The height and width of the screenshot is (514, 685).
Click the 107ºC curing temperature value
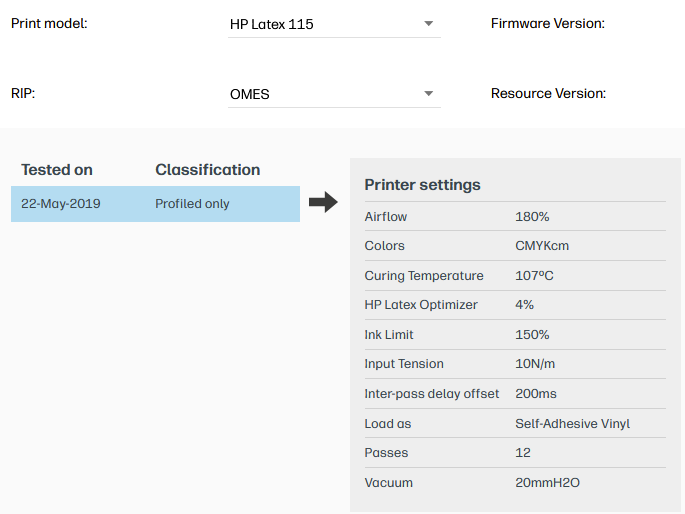point(534,276)
